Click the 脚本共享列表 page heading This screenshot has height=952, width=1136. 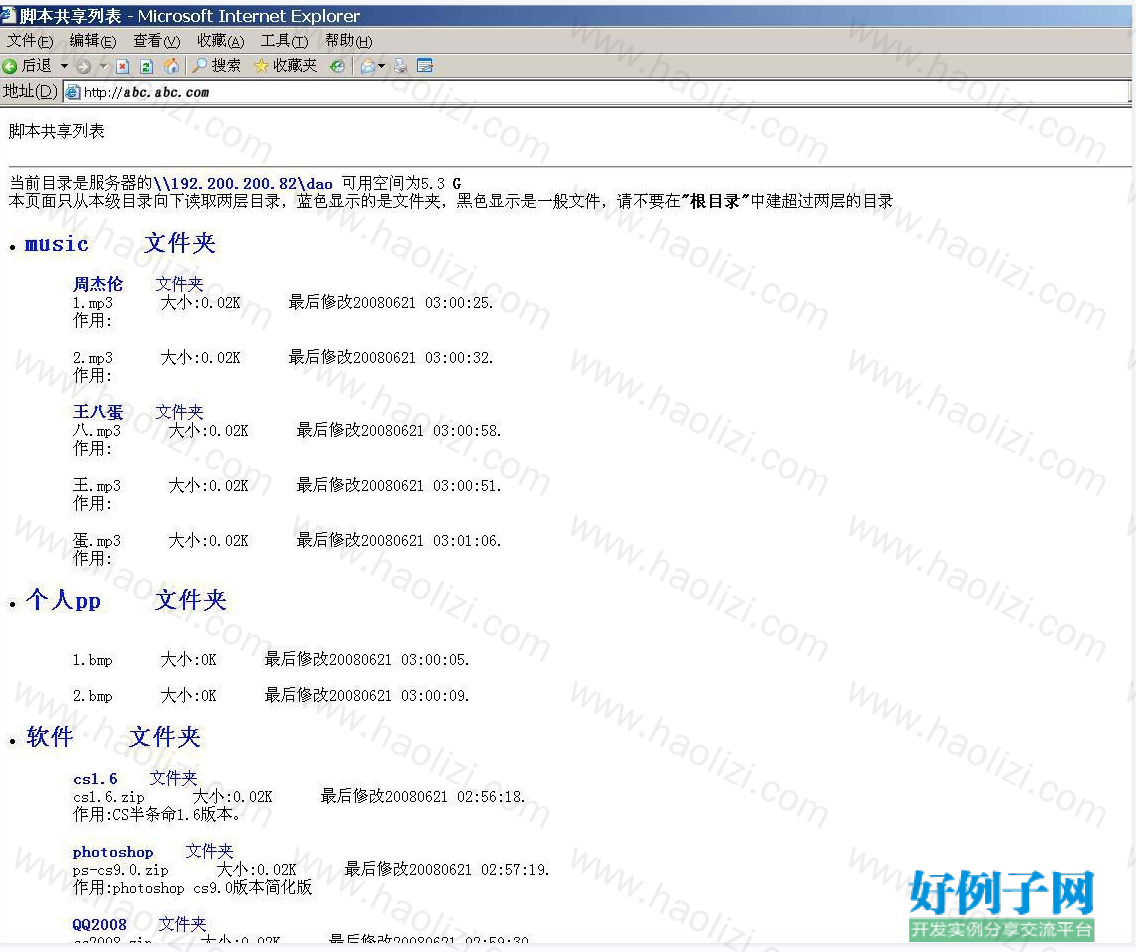[57, 131]
